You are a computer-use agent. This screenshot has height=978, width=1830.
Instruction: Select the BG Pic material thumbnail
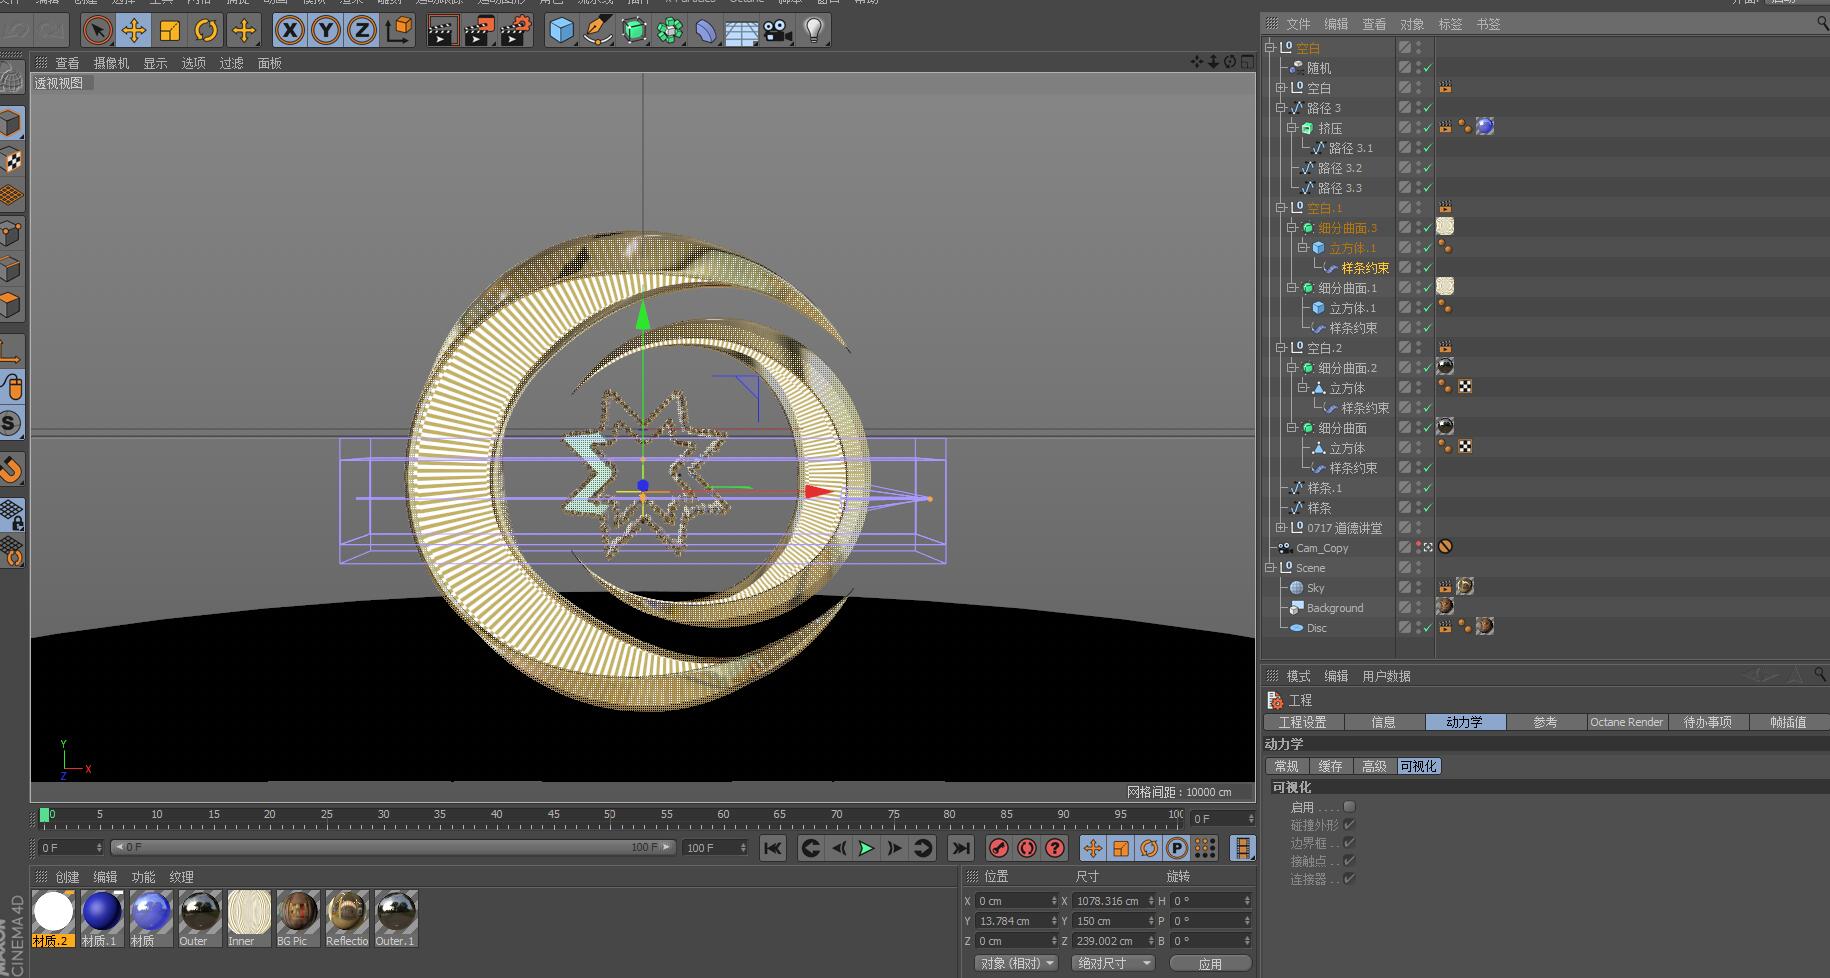[298, 918]
